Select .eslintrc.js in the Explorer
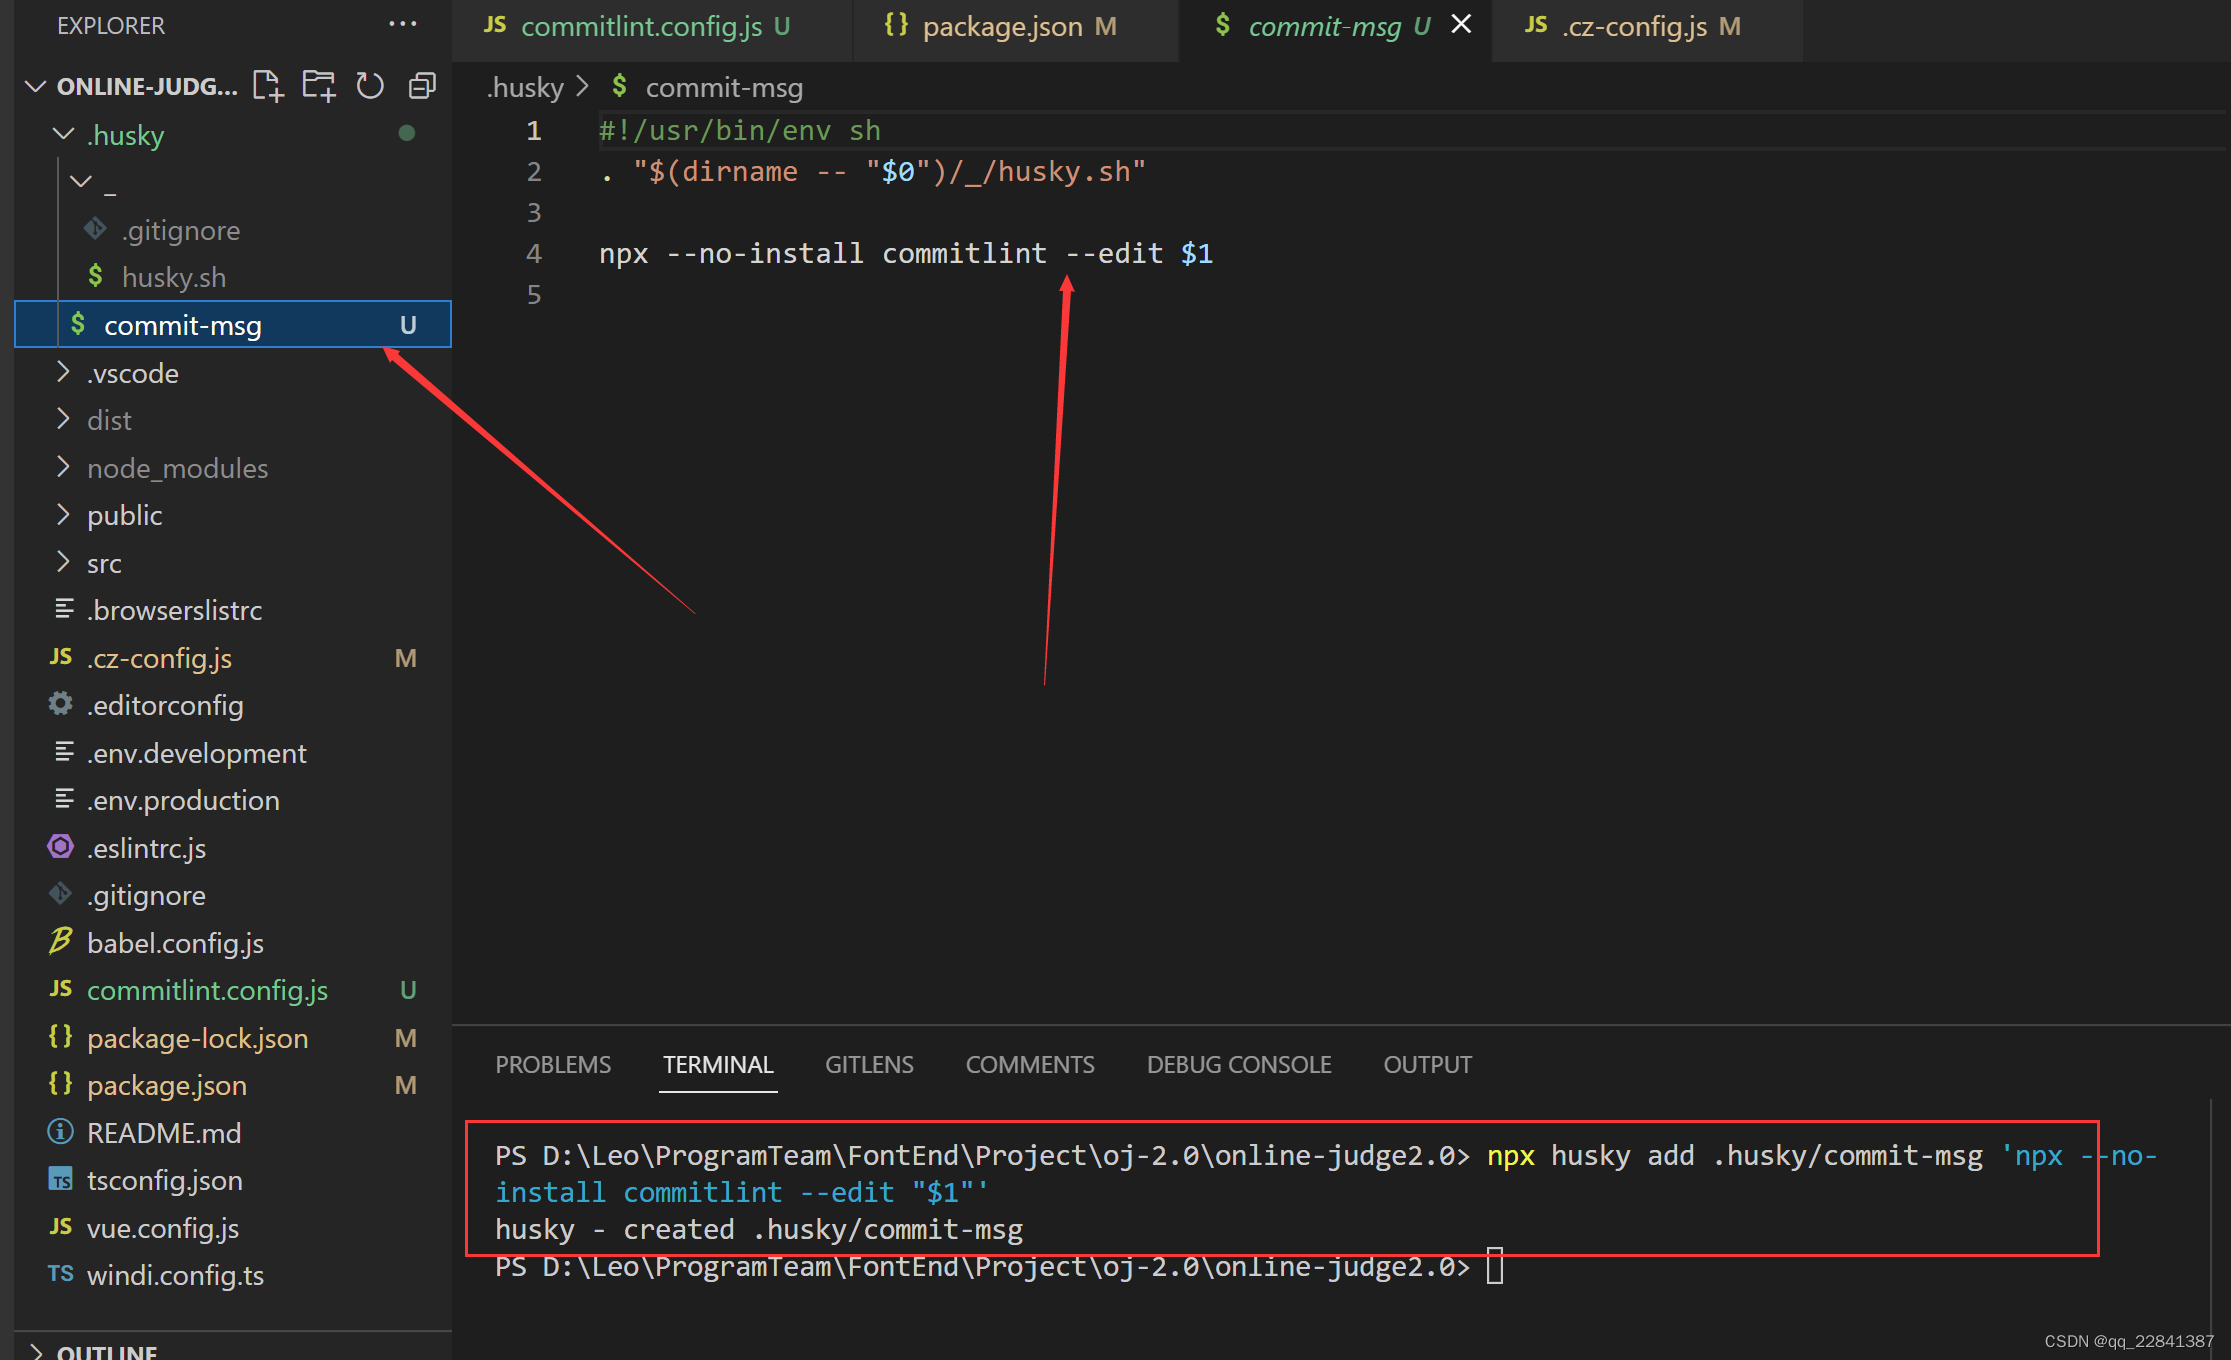Viewport: 2231px width, 1360px height. pyautogui.click(x=147, y=847)
